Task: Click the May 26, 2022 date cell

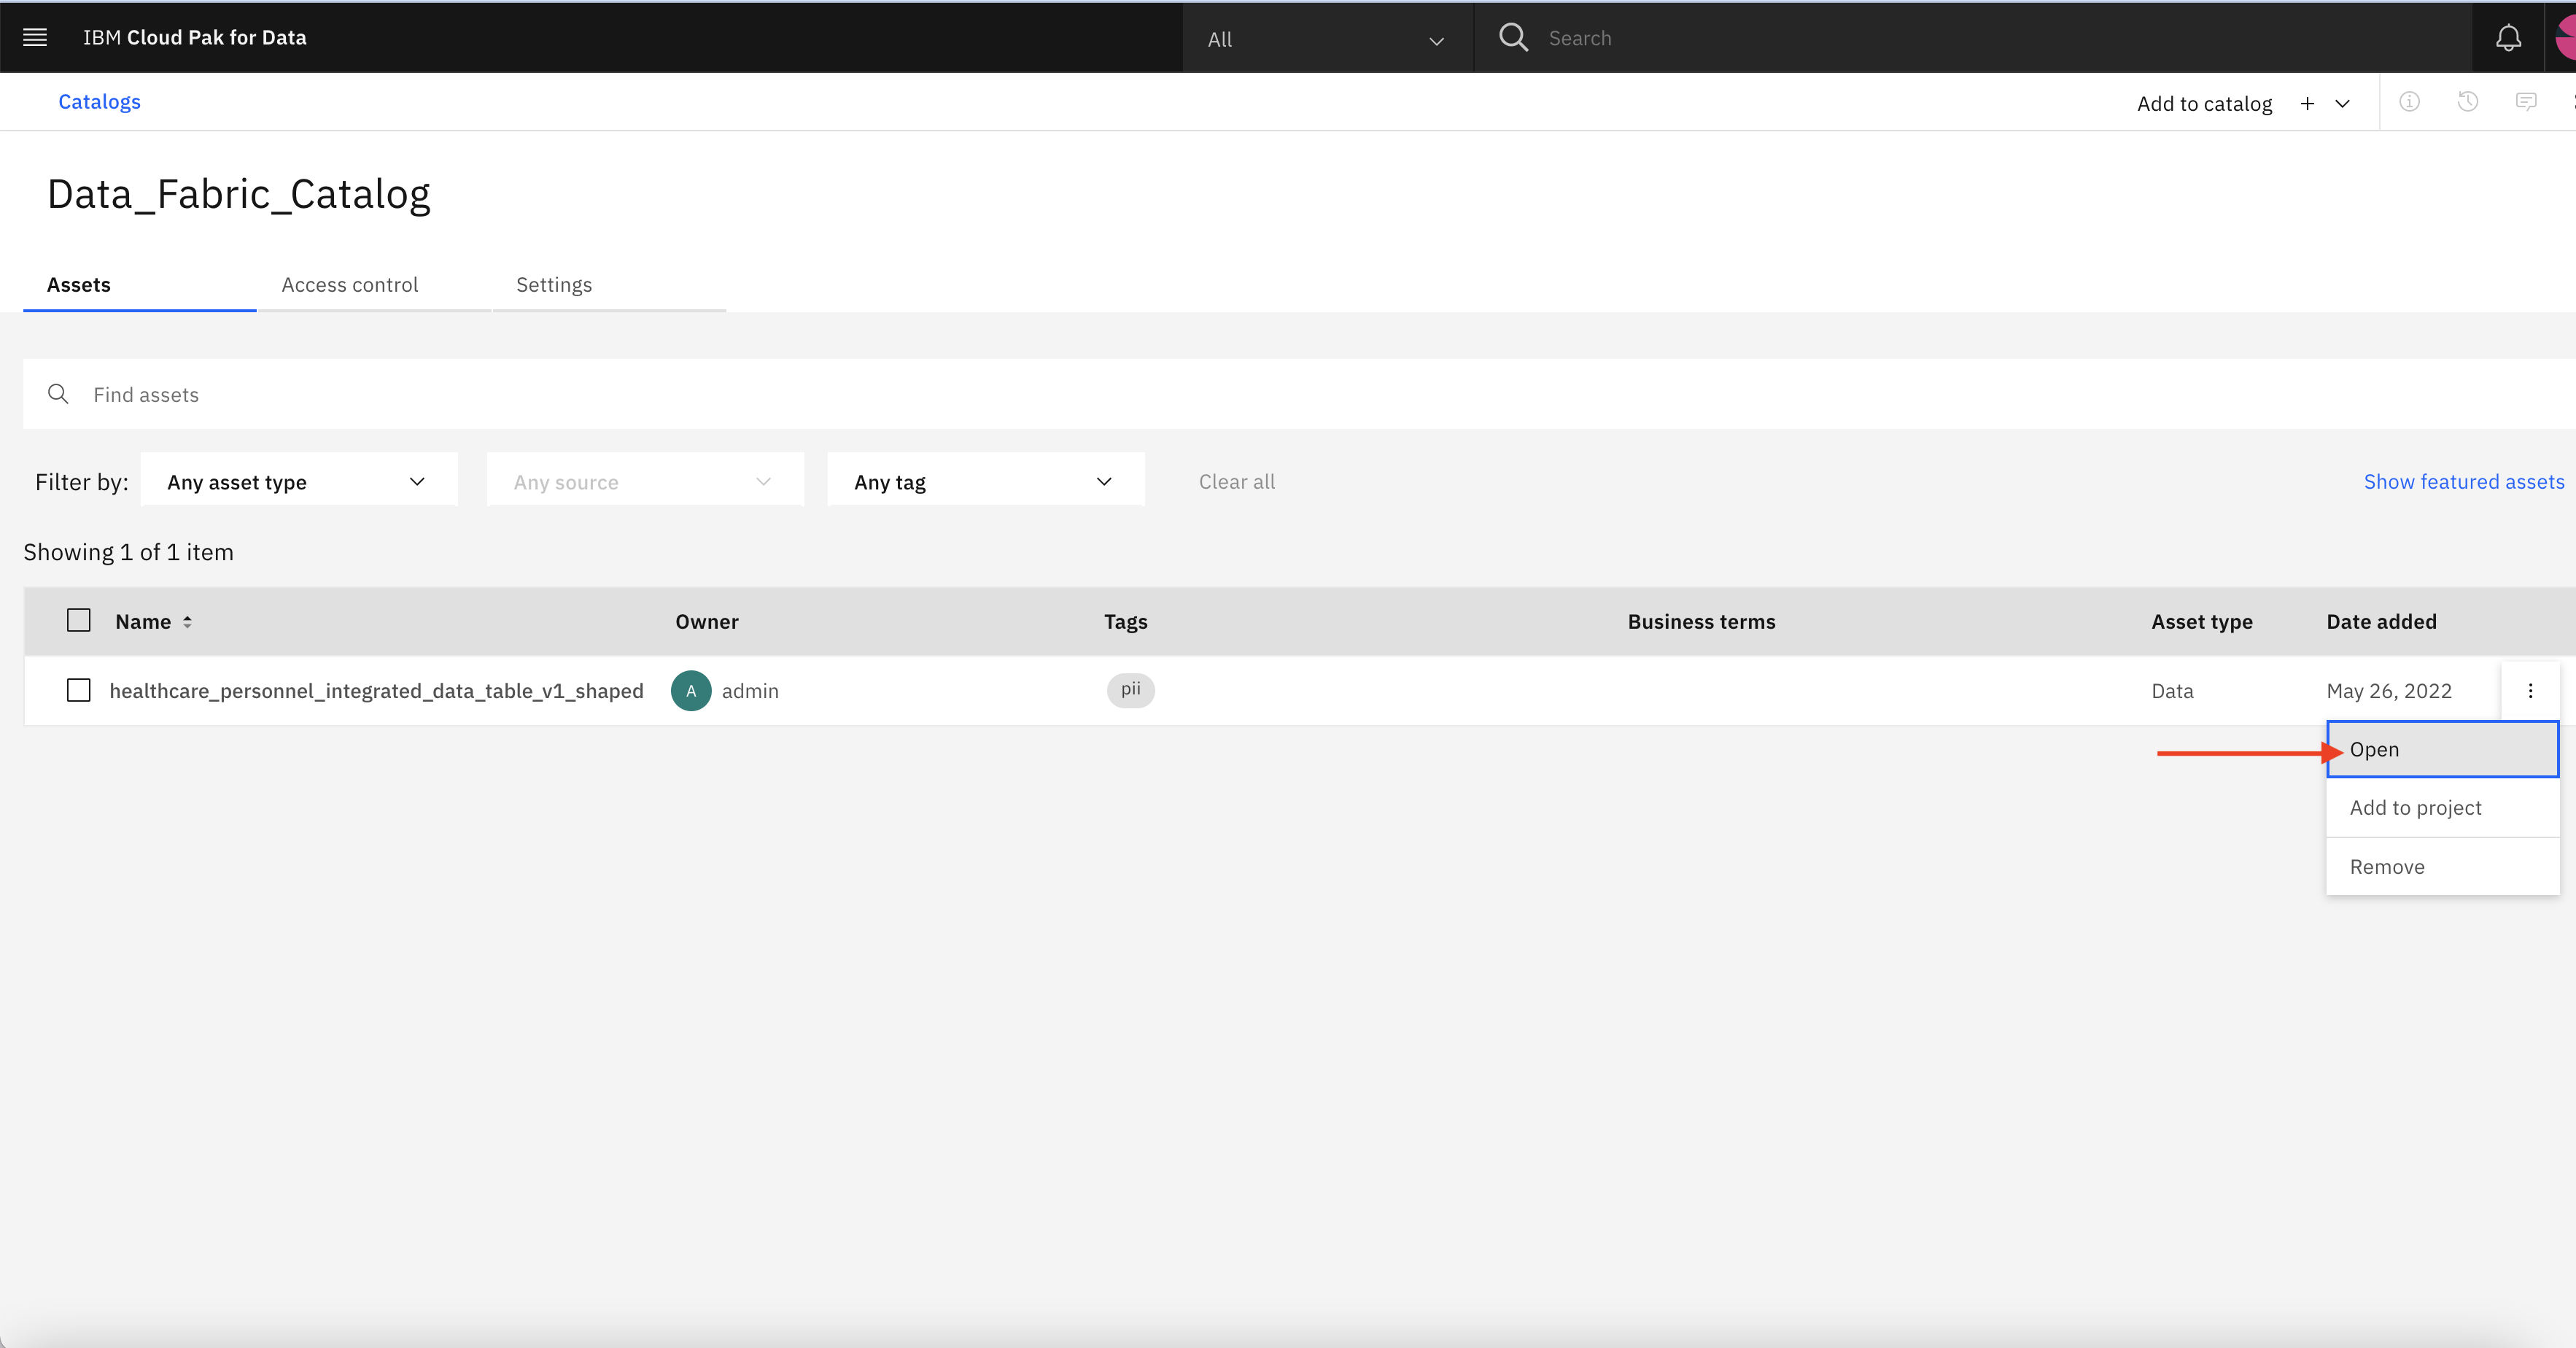Action: 2389,691
